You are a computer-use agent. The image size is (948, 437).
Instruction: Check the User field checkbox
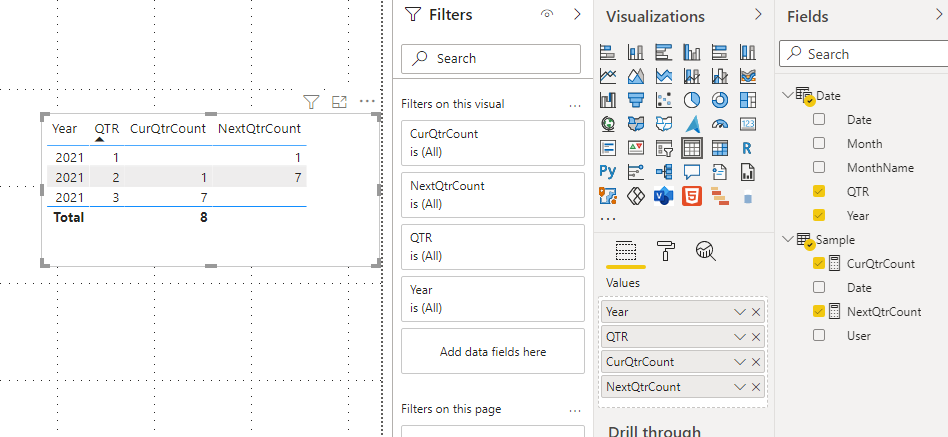tap(819, 335)
